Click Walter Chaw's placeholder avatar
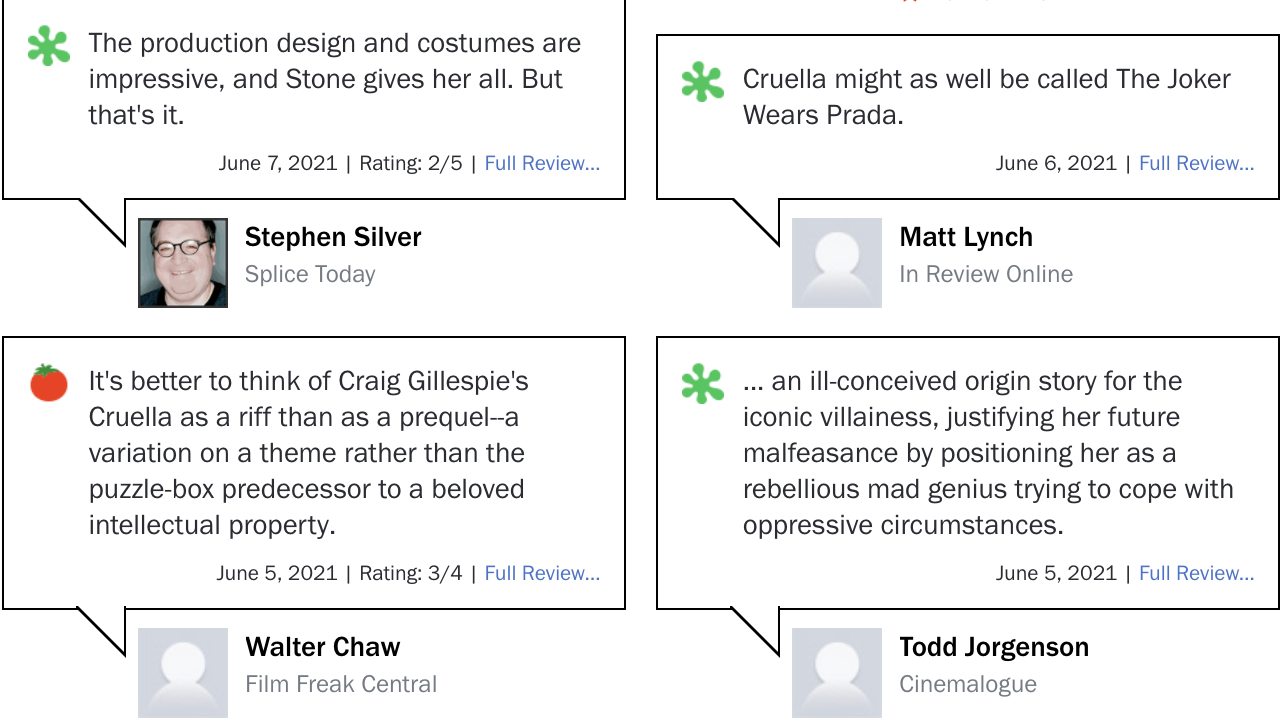This screenshot has height=722, width=1282. click(183, 673)
